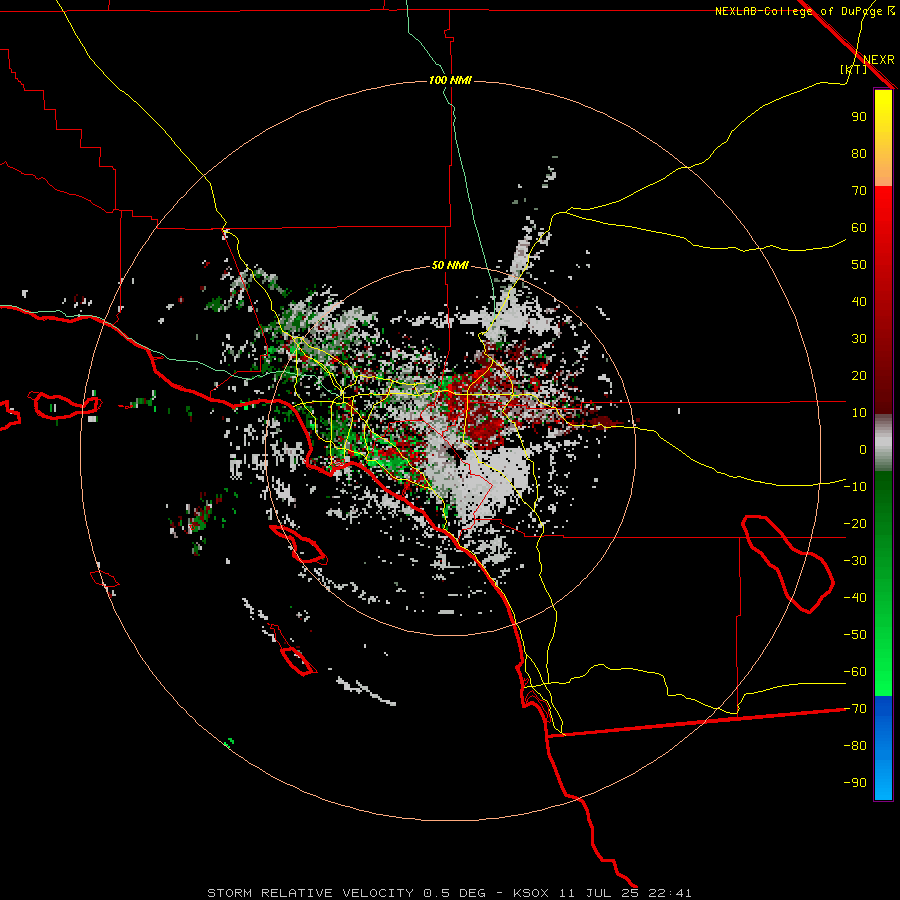The width and height of the screenshot is (900, 900).
Task: Click the 20 value on the velocity scale
Action: pyautogui.click(x=859, y=375)
